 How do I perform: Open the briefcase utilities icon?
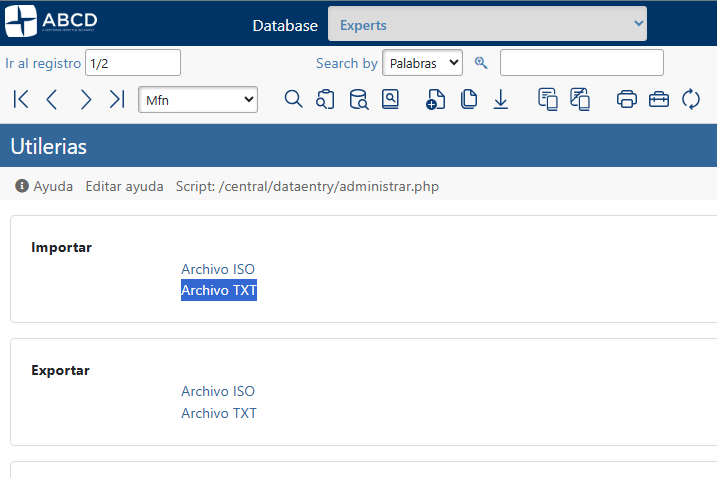pos(659,99)
